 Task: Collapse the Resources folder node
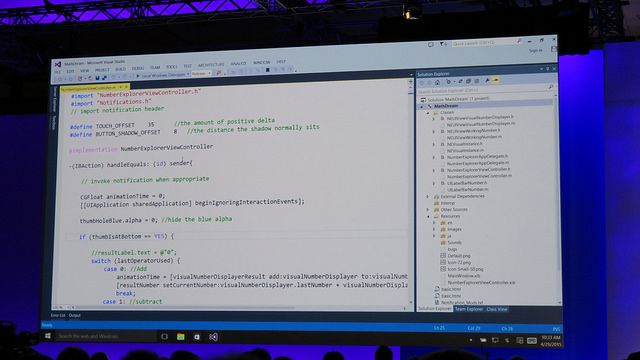428,216
